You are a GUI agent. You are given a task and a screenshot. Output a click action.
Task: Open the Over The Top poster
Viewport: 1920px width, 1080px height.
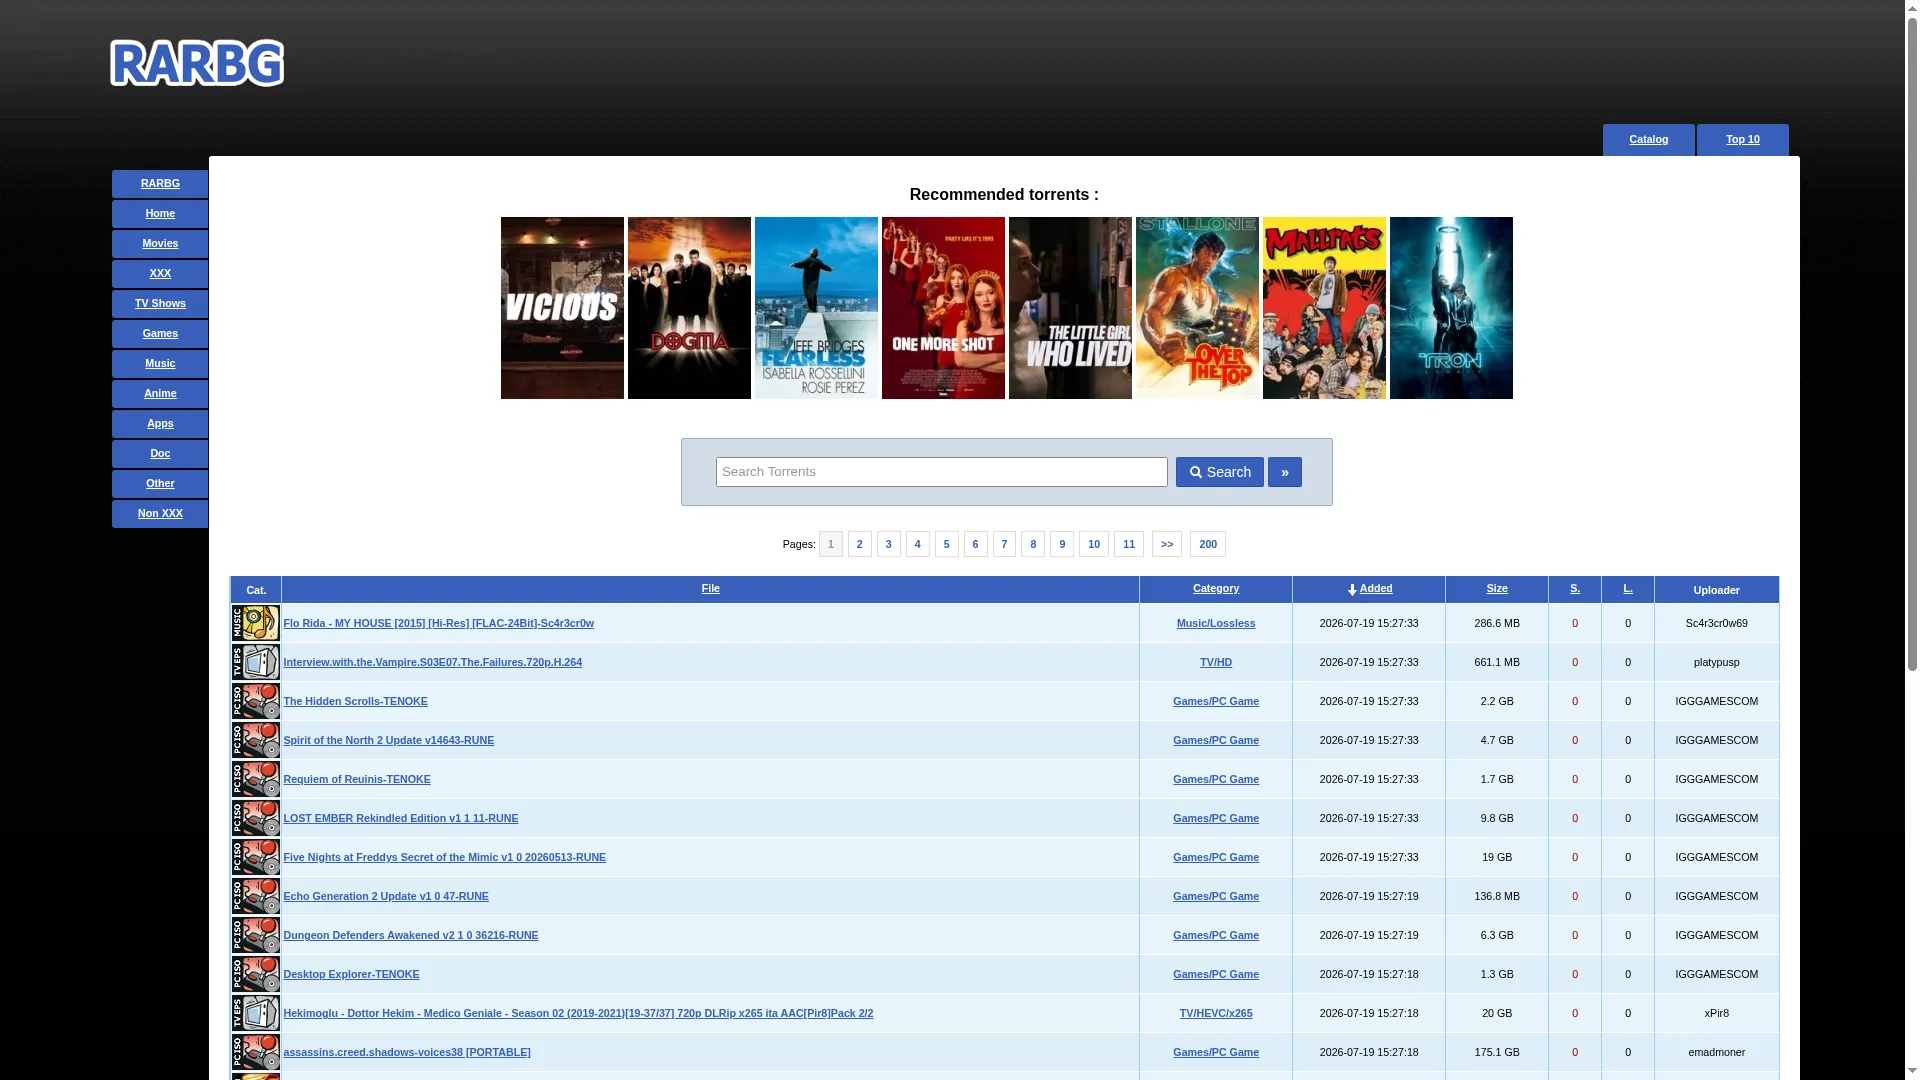tap(1197, 308)
